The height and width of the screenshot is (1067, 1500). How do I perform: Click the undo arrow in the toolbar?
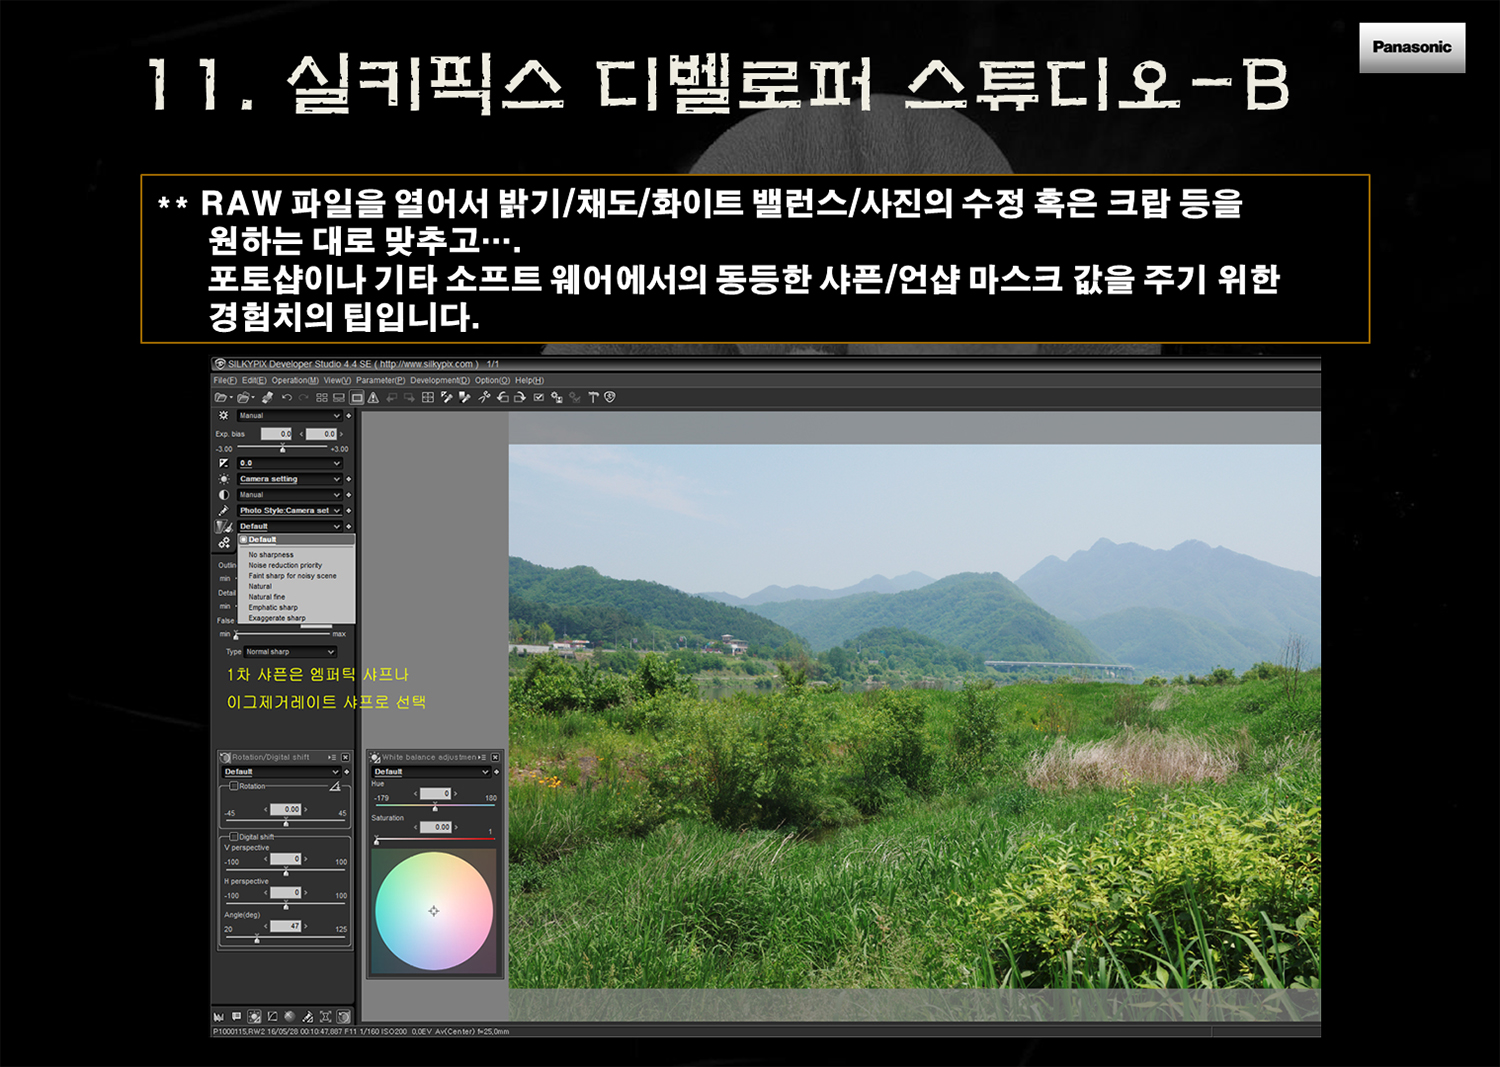pyautogui.click(x=287, y=398)
